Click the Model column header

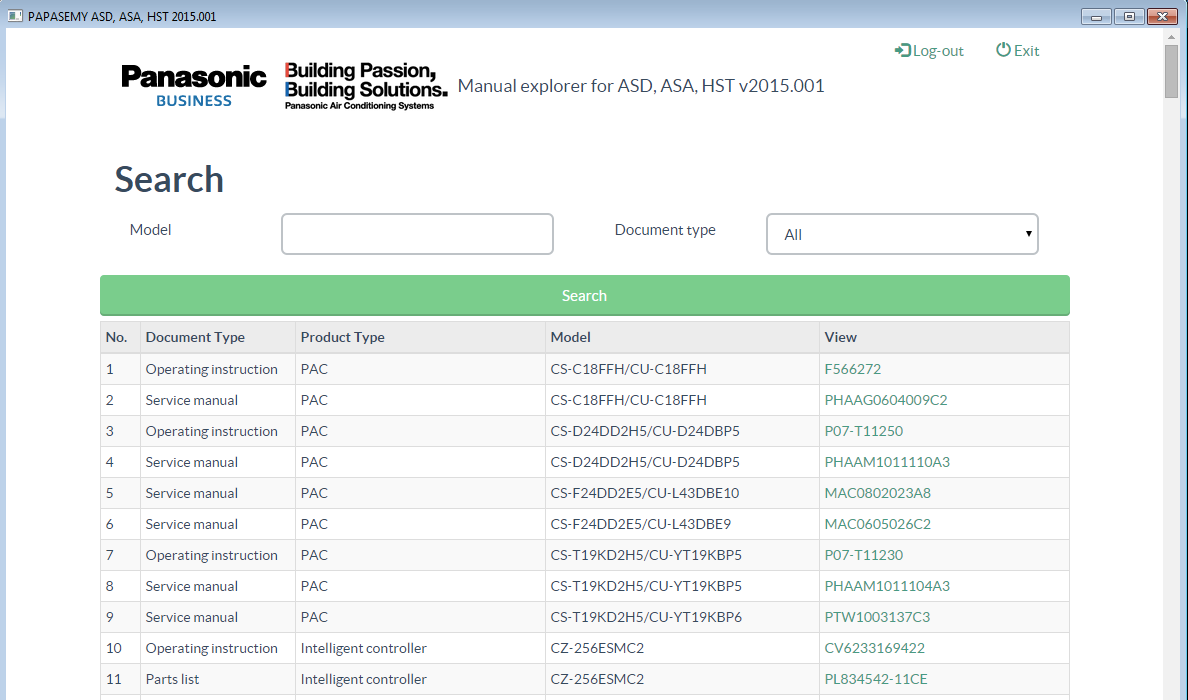(x=570, y=337)
